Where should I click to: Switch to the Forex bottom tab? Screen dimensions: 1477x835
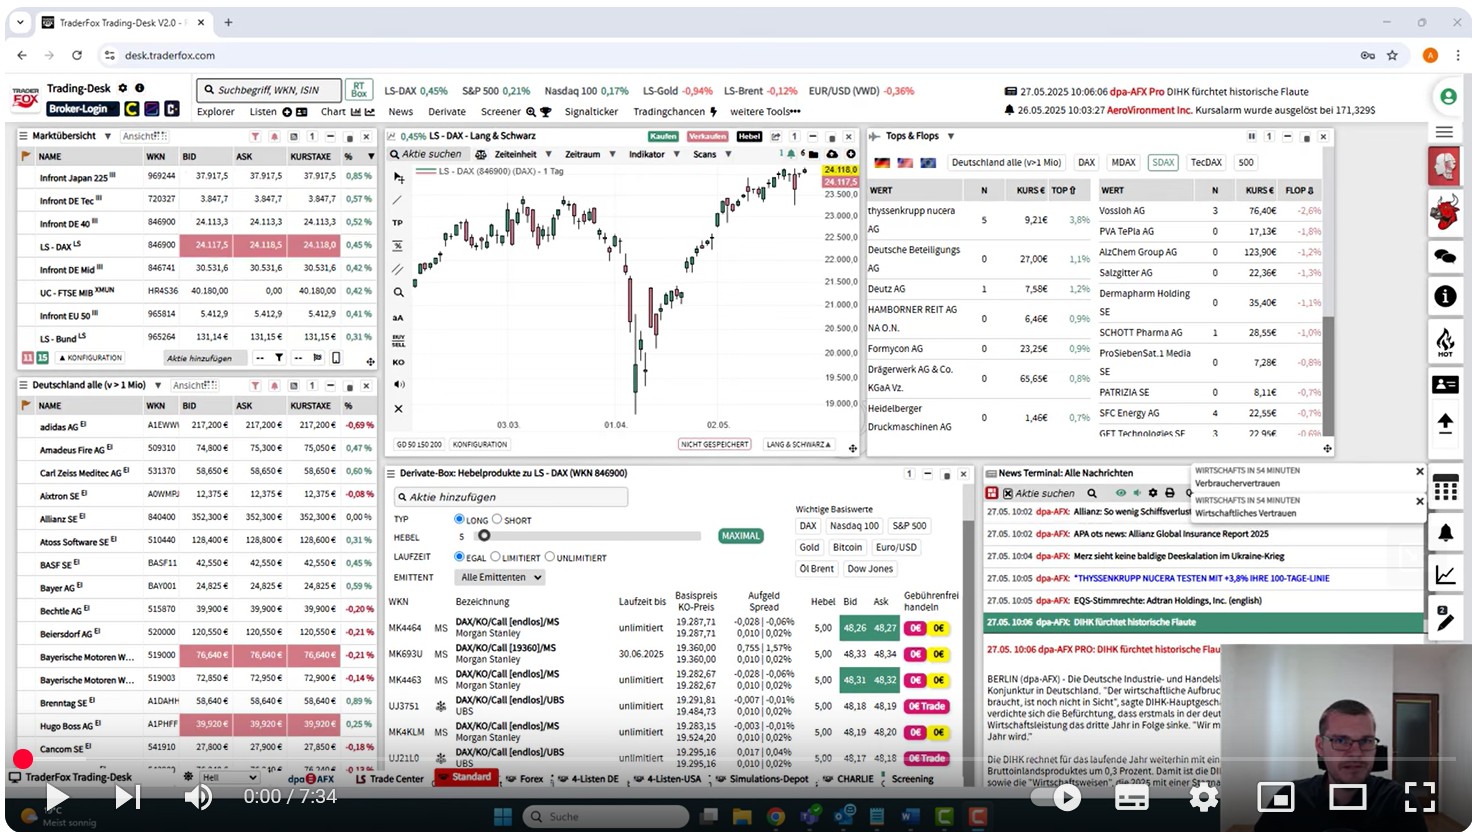point(525,778)
